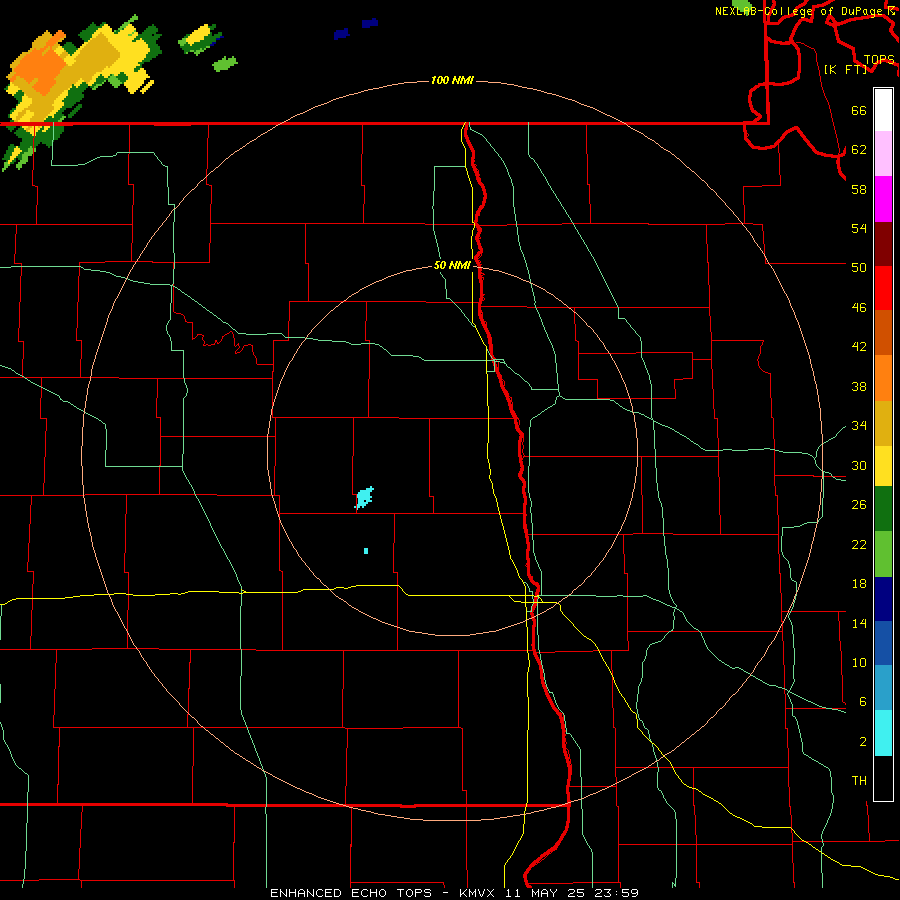Click the legend value 62

click(859, 150)
